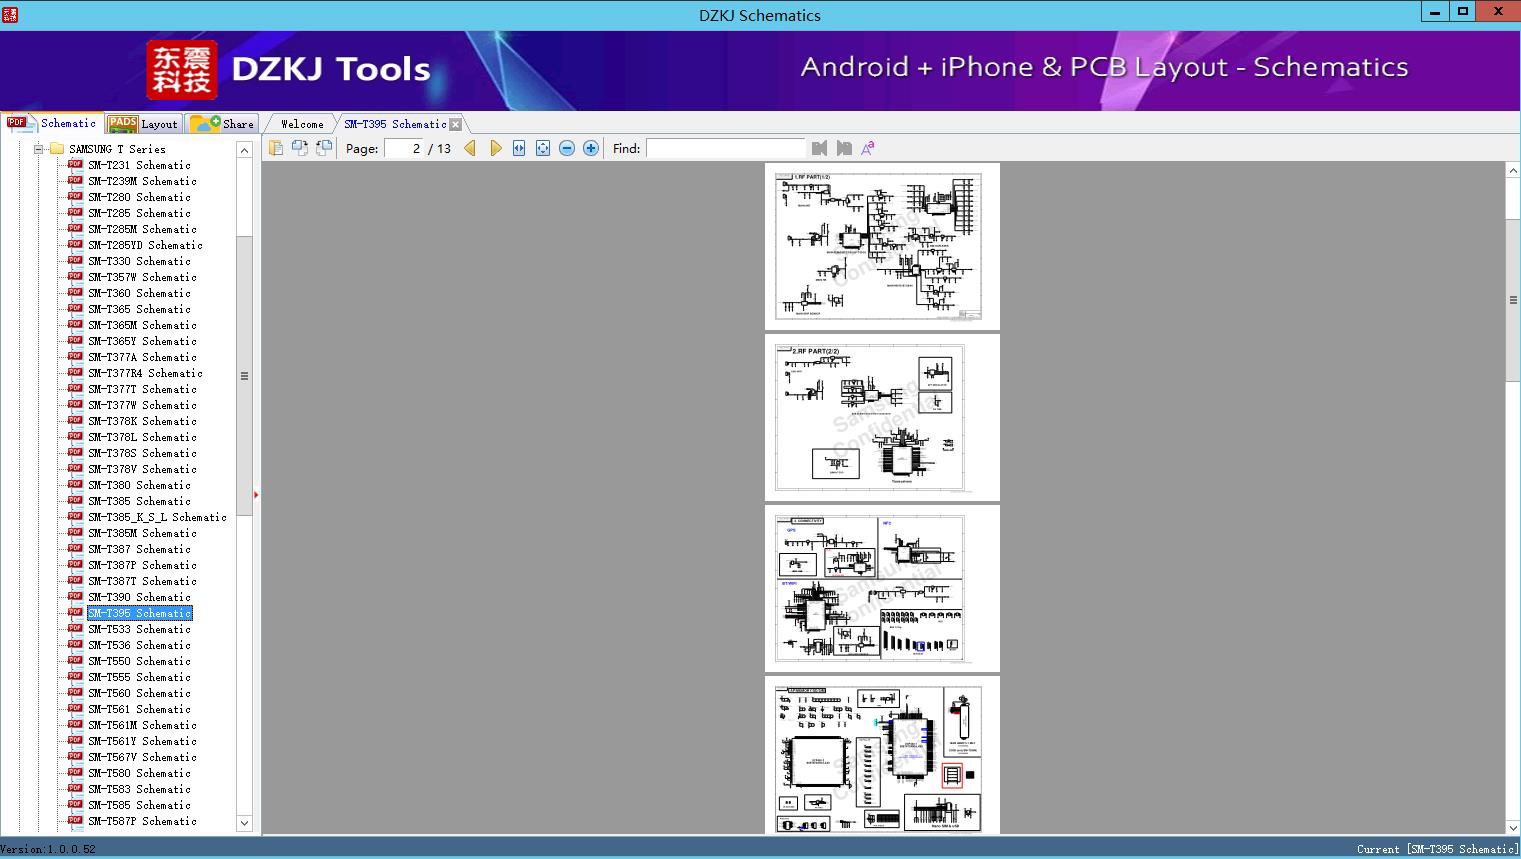The width and height of the screenshot is (1521, 859).
Task: Click PDF icon beside SM-T377A Schematic
Action: pyautogui.click(x=75, y=356)
